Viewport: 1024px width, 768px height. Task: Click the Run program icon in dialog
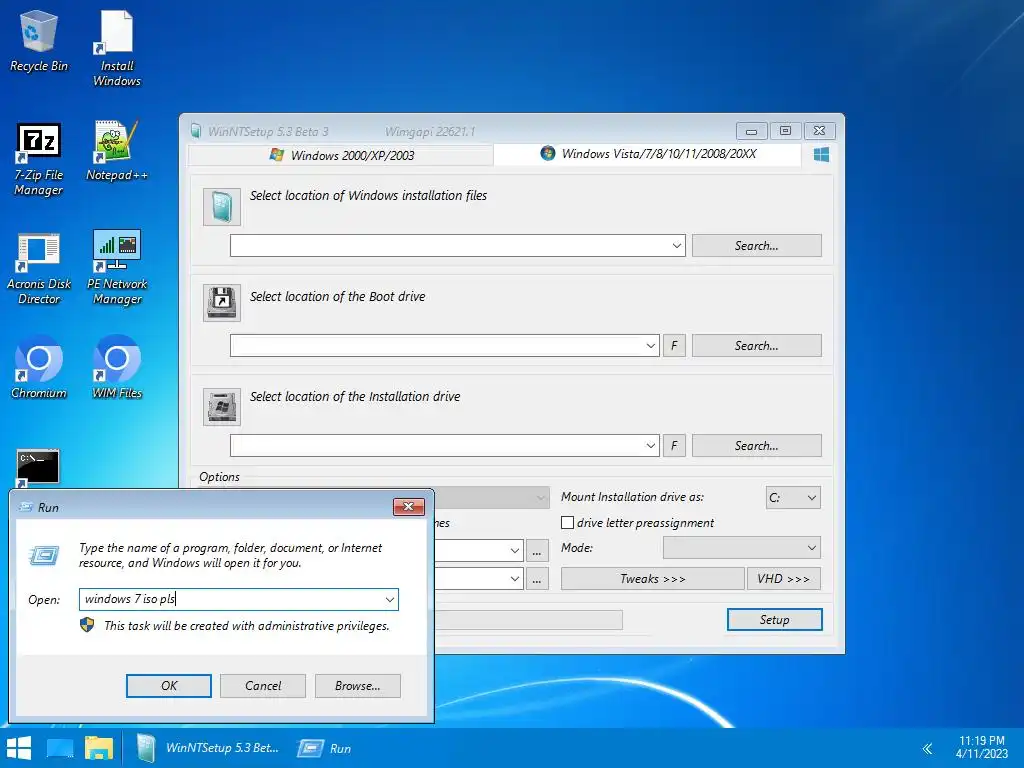44,556
